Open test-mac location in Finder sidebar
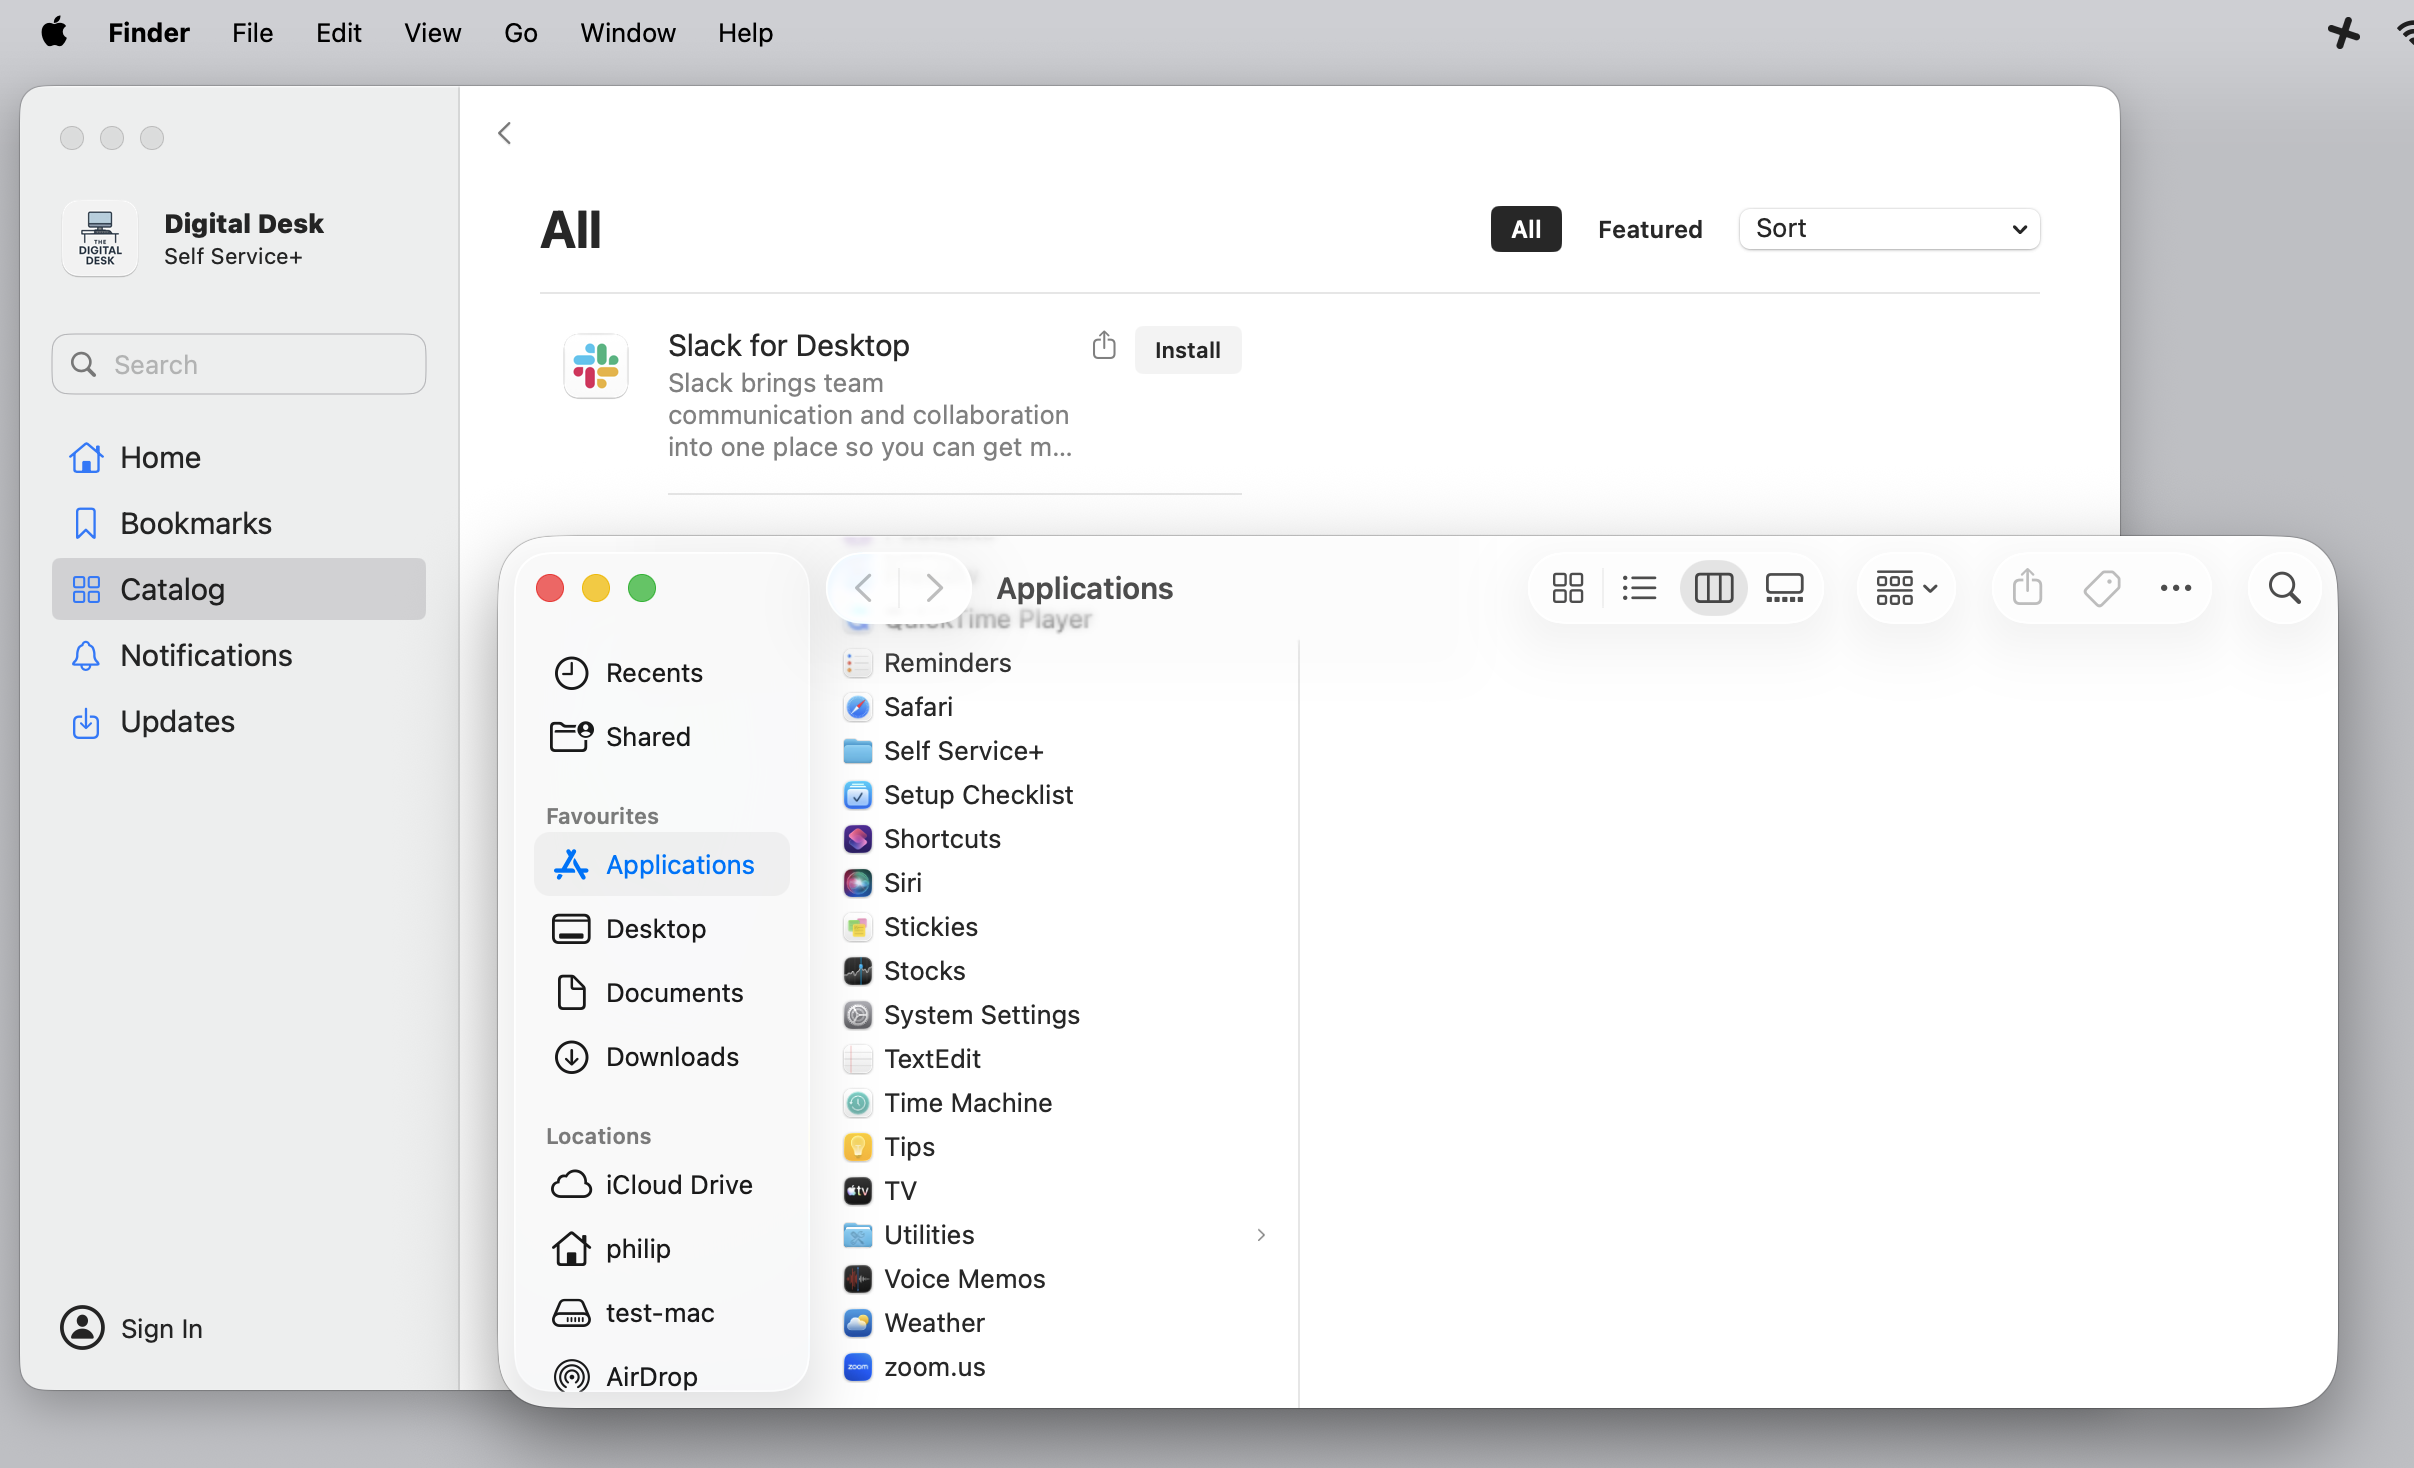The height and width of the screenshot is (1468, 2414). 661,1313
